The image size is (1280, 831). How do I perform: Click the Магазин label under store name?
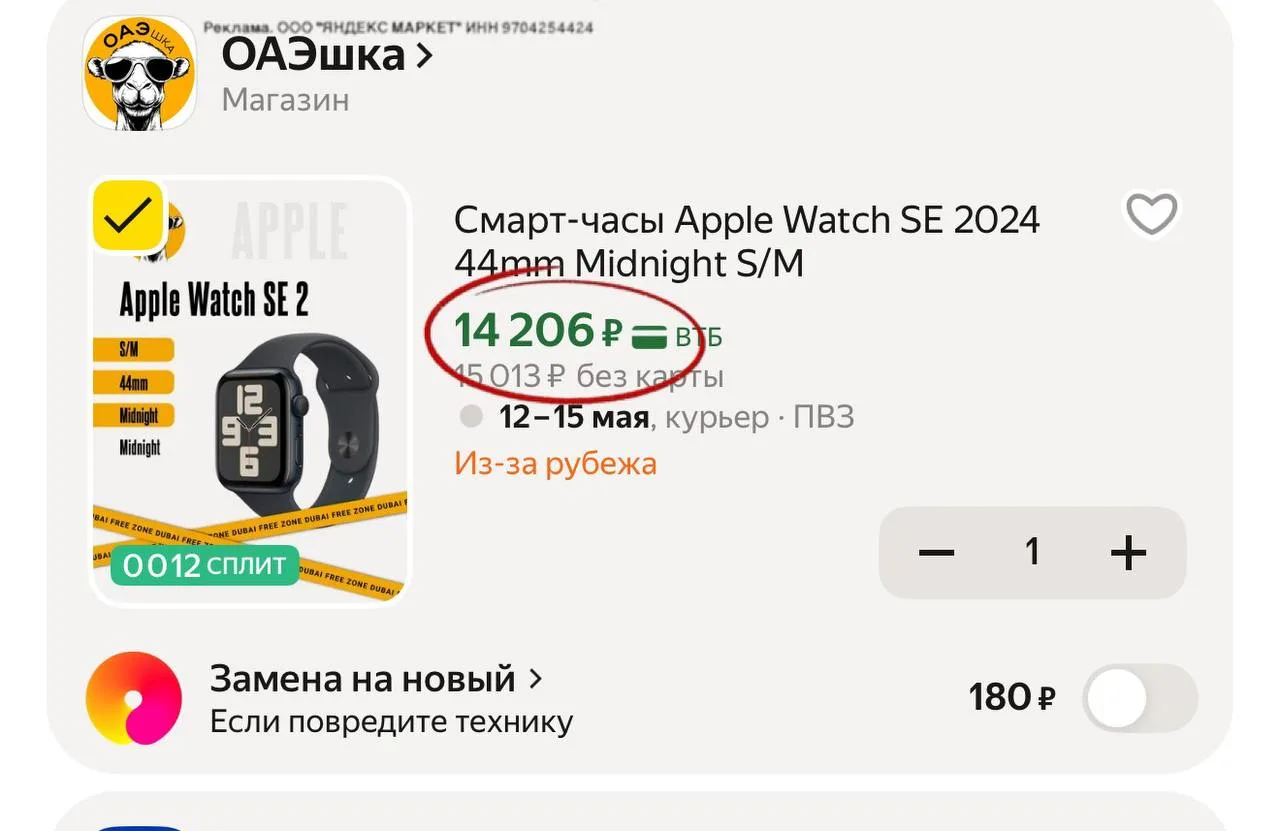285,100
